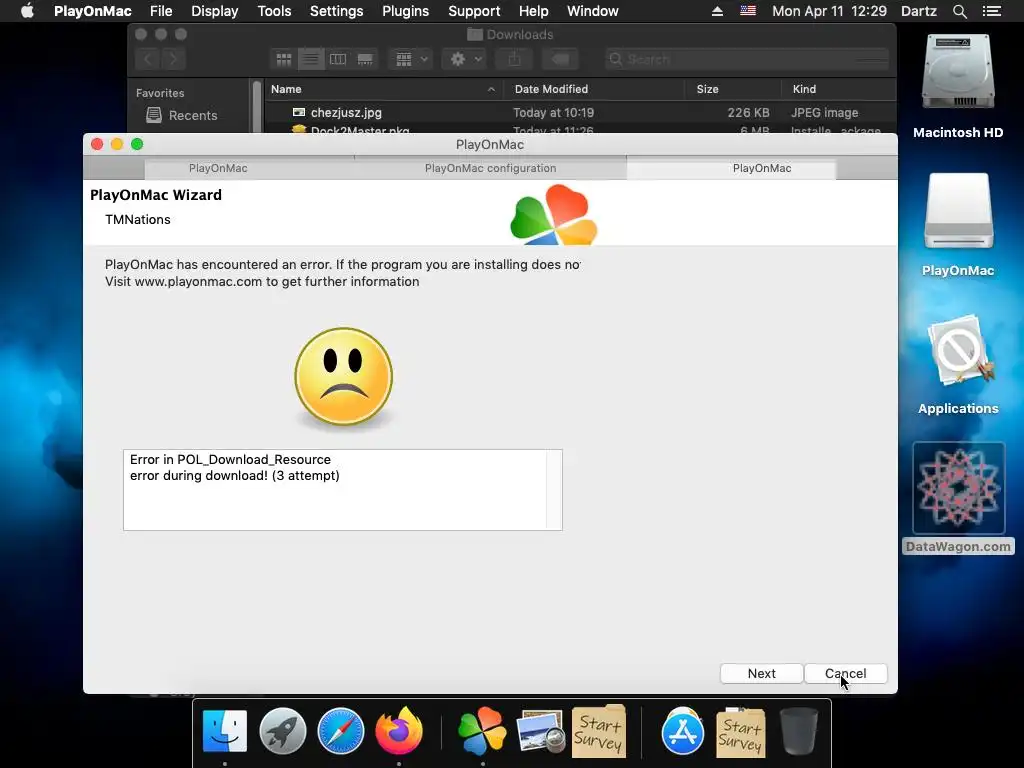The height and width of the screenshot is (768, 1024).
Task: Click Next in the PlayOnMac wizard
Action: tap(761, 673)
